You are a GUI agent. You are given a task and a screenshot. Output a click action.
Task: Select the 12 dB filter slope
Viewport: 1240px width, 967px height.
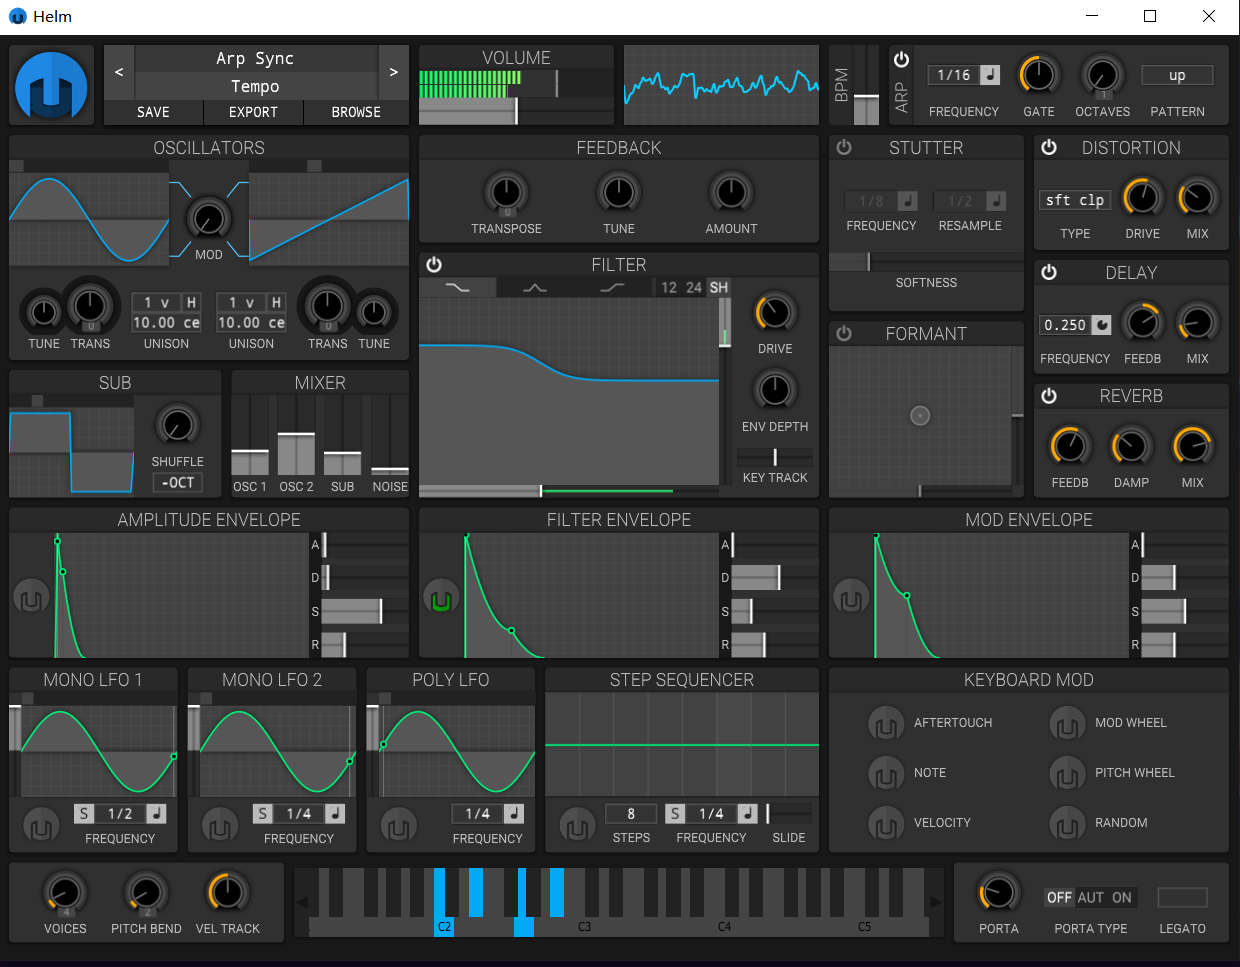point(669,288)
